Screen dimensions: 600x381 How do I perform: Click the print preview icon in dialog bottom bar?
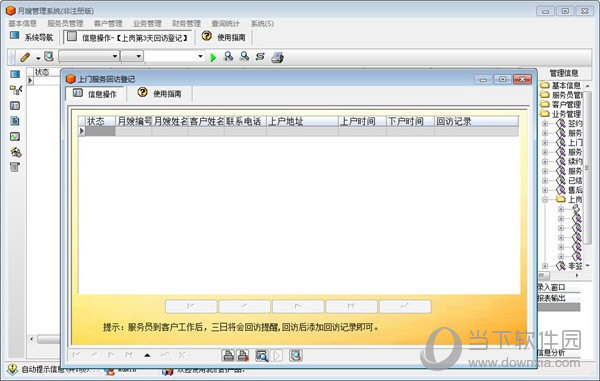pyautogui.click(x=262, y=356)
